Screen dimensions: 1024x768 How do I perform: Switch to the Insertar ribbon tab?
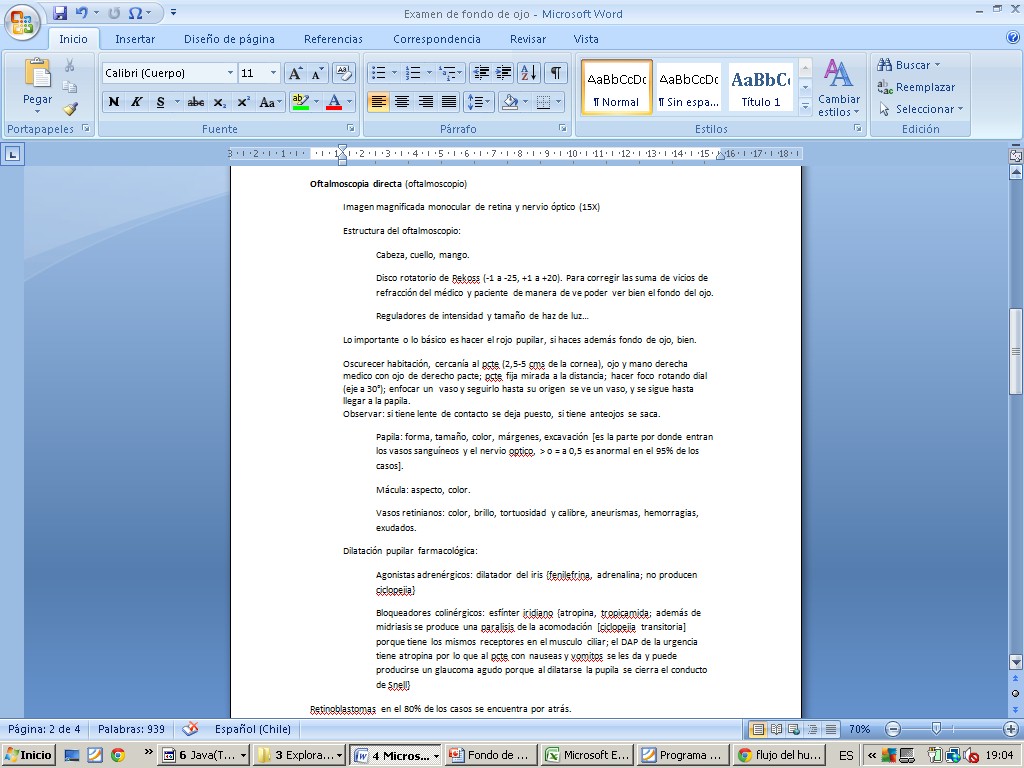click(x=134, y=39)
